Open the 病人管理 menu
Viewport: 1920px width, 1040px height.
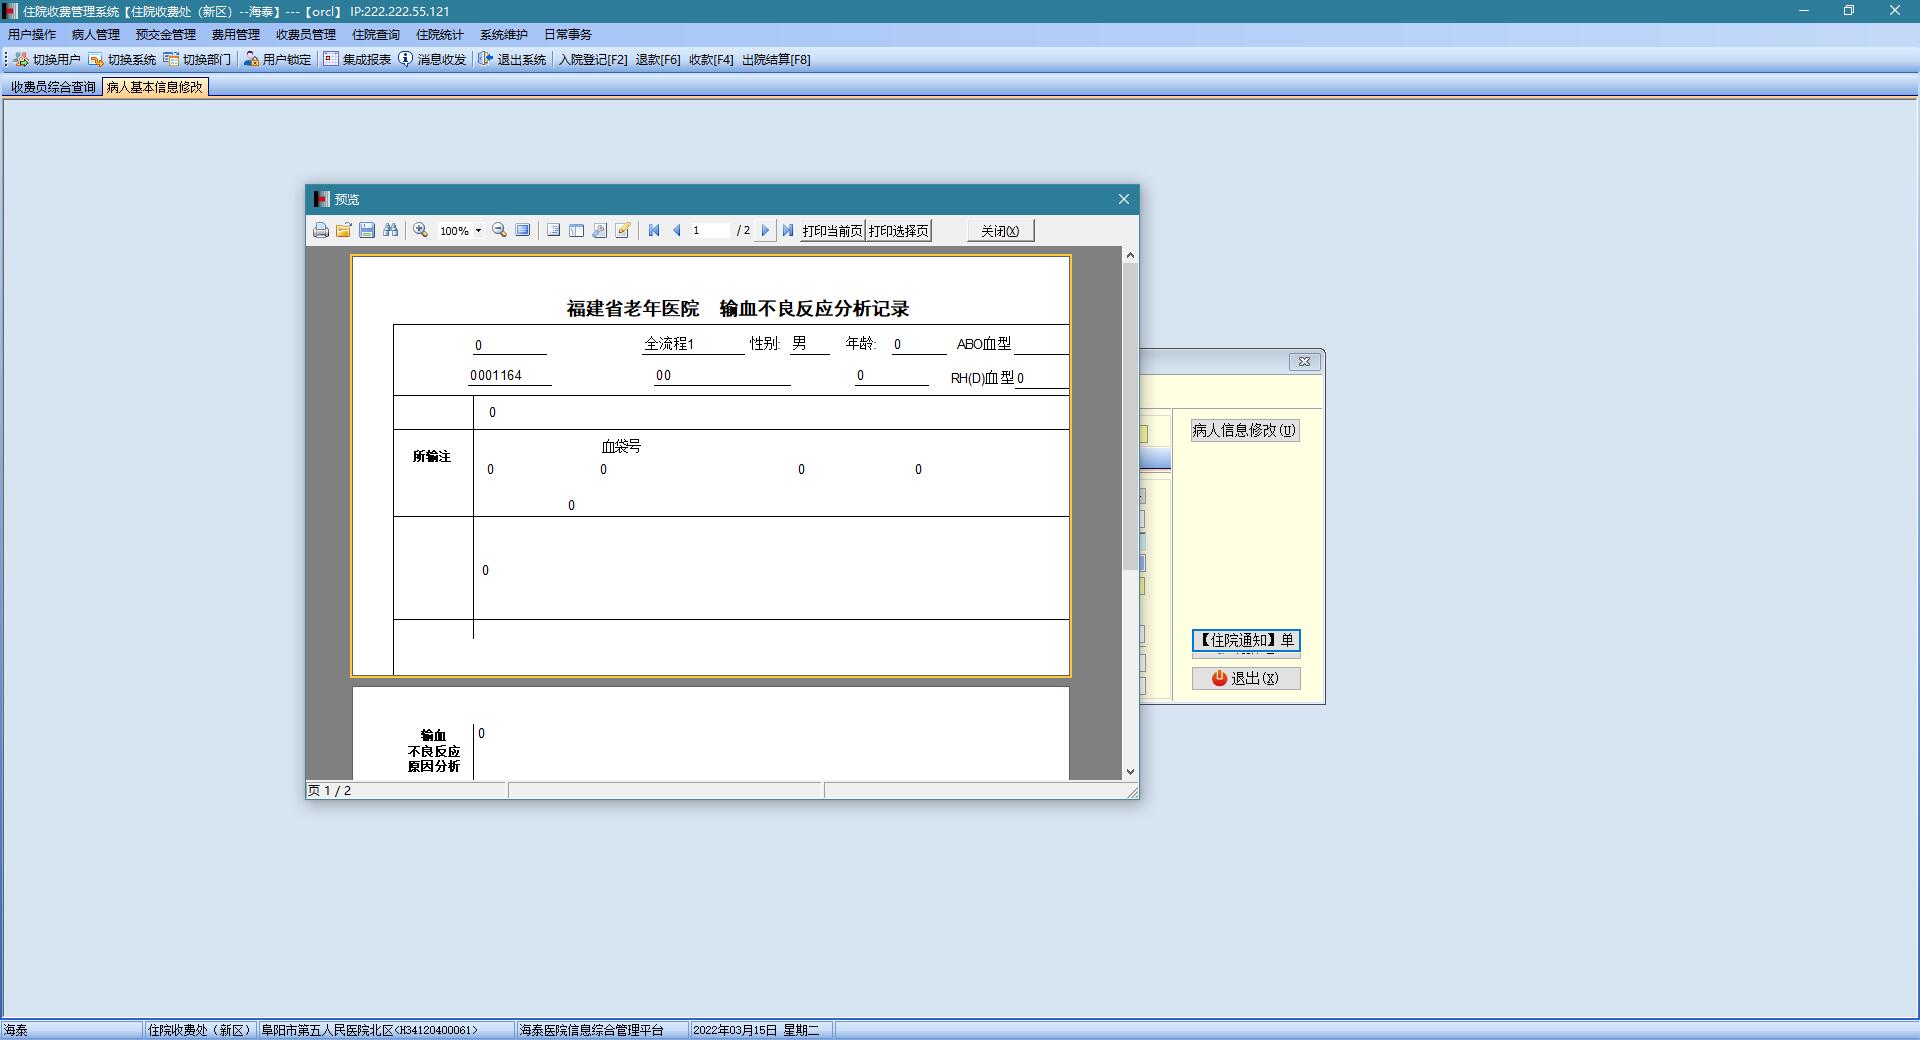point(96,35)
